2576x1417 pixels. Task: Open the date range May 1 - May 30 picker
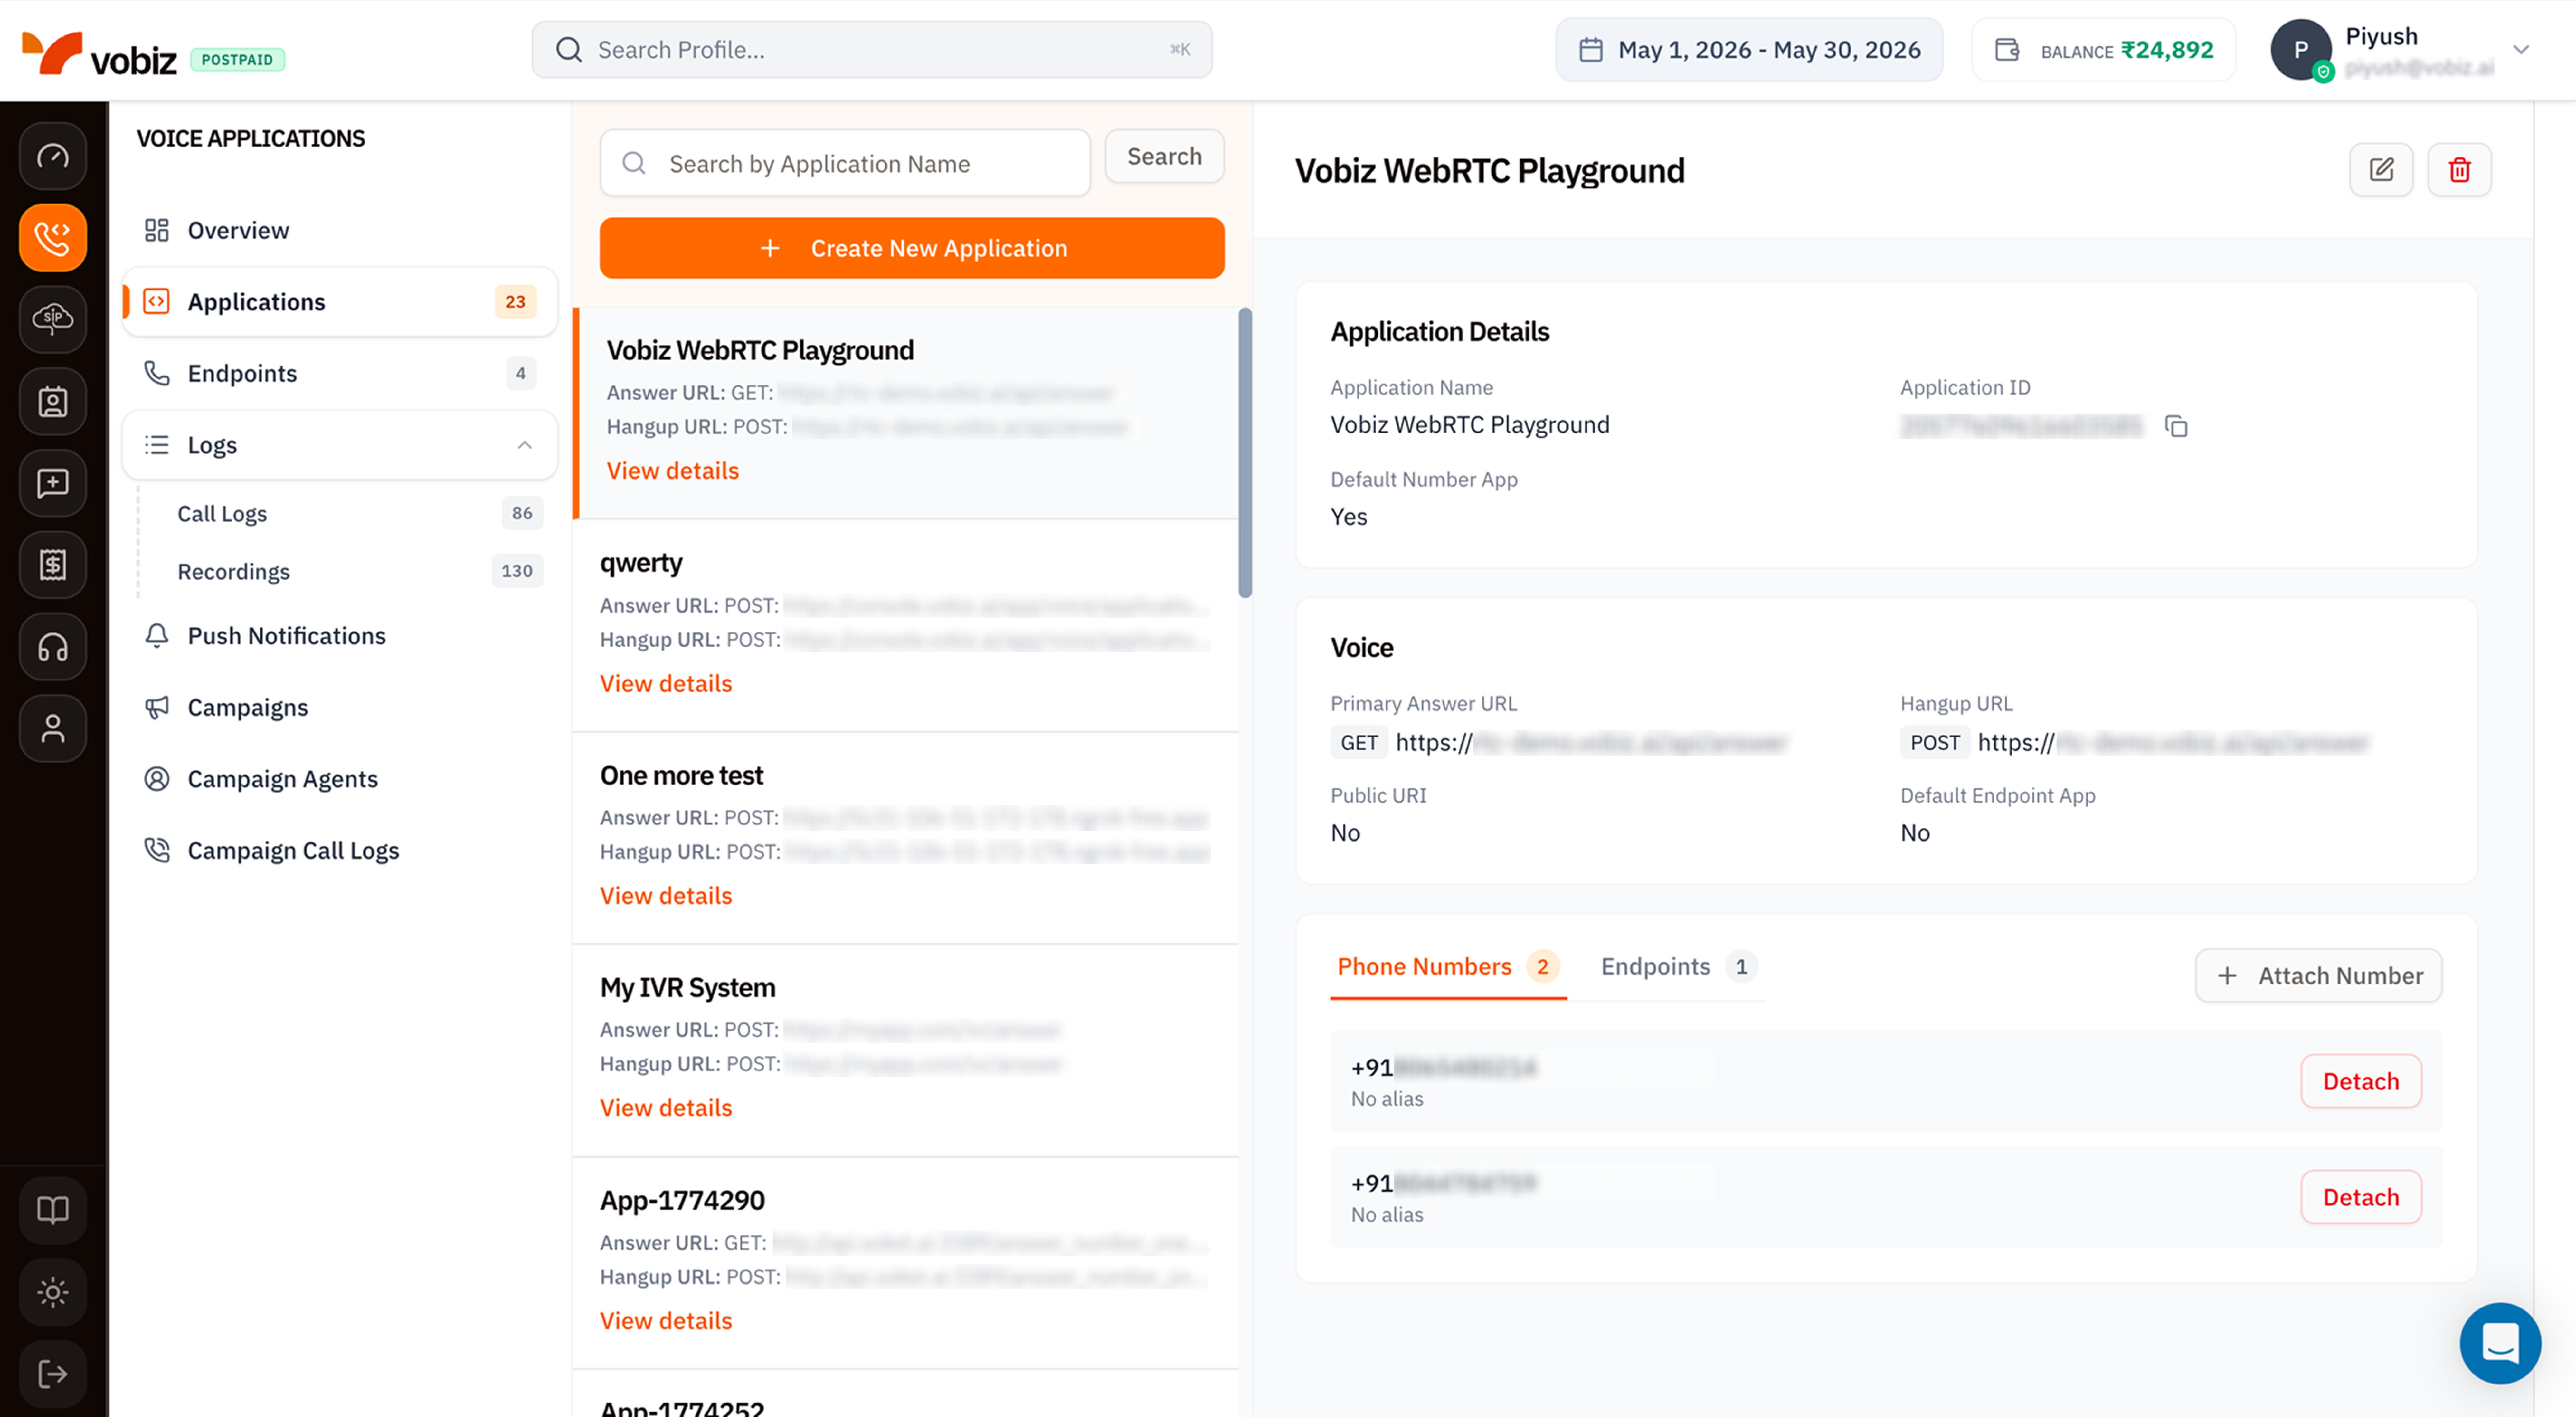1749,50
